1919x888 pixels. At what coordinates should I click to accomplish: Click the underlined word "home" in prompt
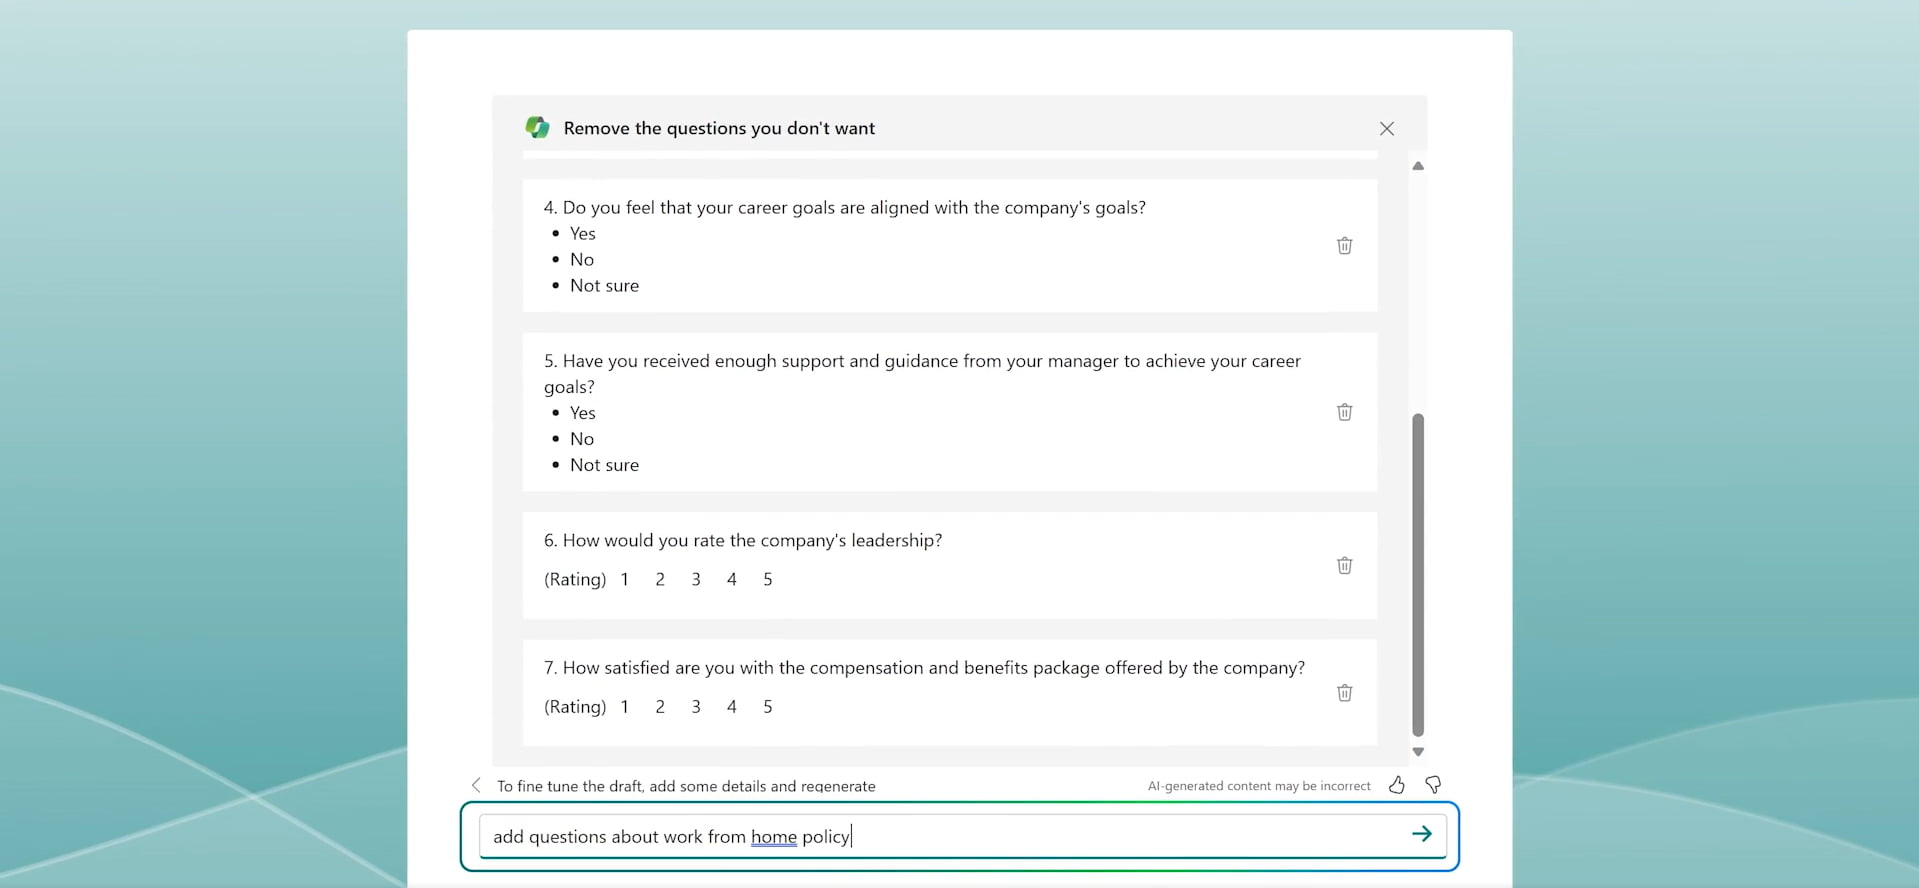coord(774,837)
